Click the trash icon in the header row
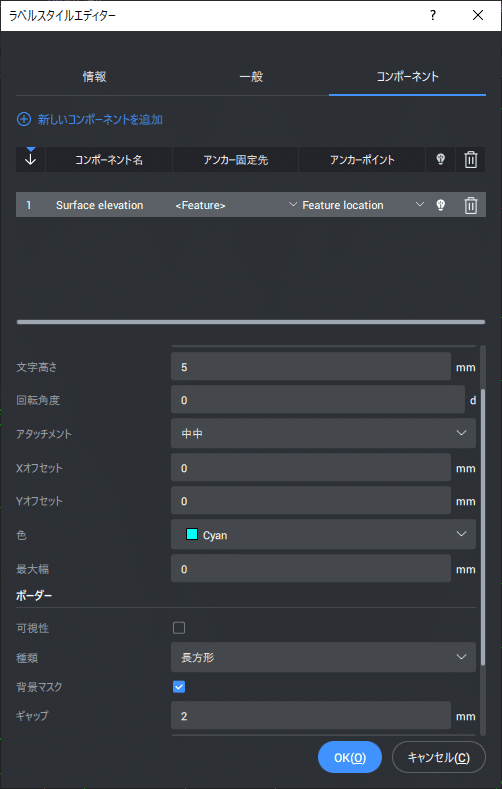 coord(471,160)
